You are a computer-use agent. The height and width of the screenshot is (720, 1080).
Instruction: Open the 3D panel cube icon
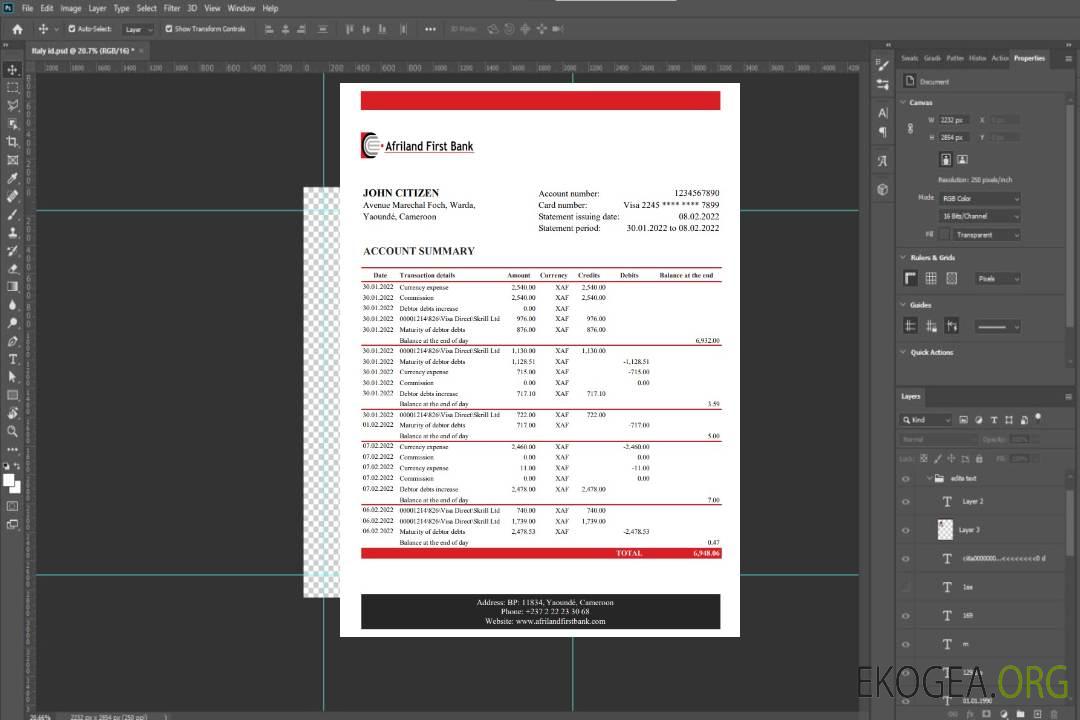[x=883, y=189]
